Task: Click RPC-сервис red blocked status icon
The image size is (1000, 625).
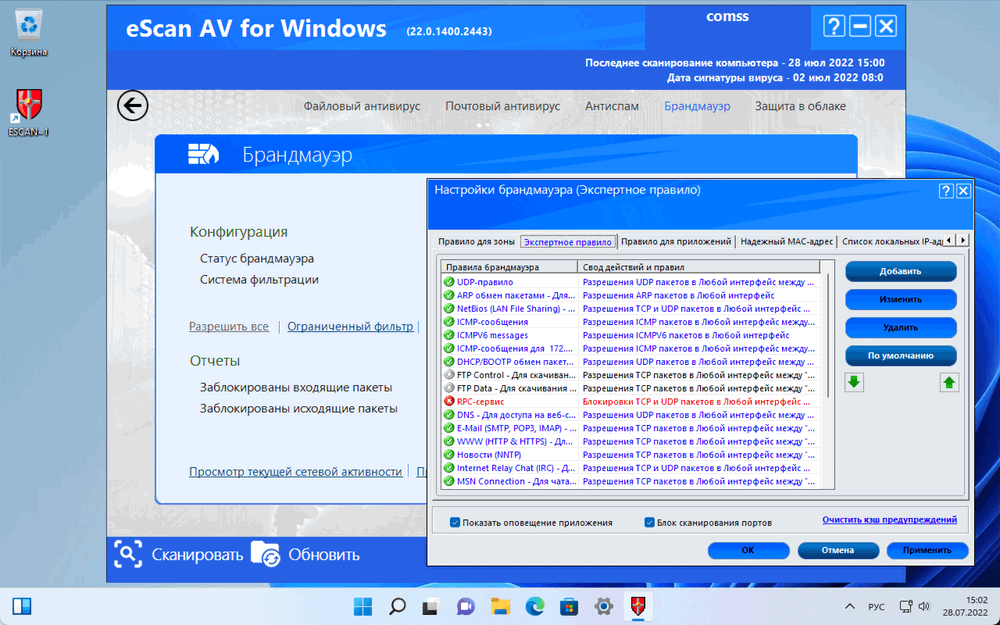Action: pyautogui.click(x=449, y=402)
